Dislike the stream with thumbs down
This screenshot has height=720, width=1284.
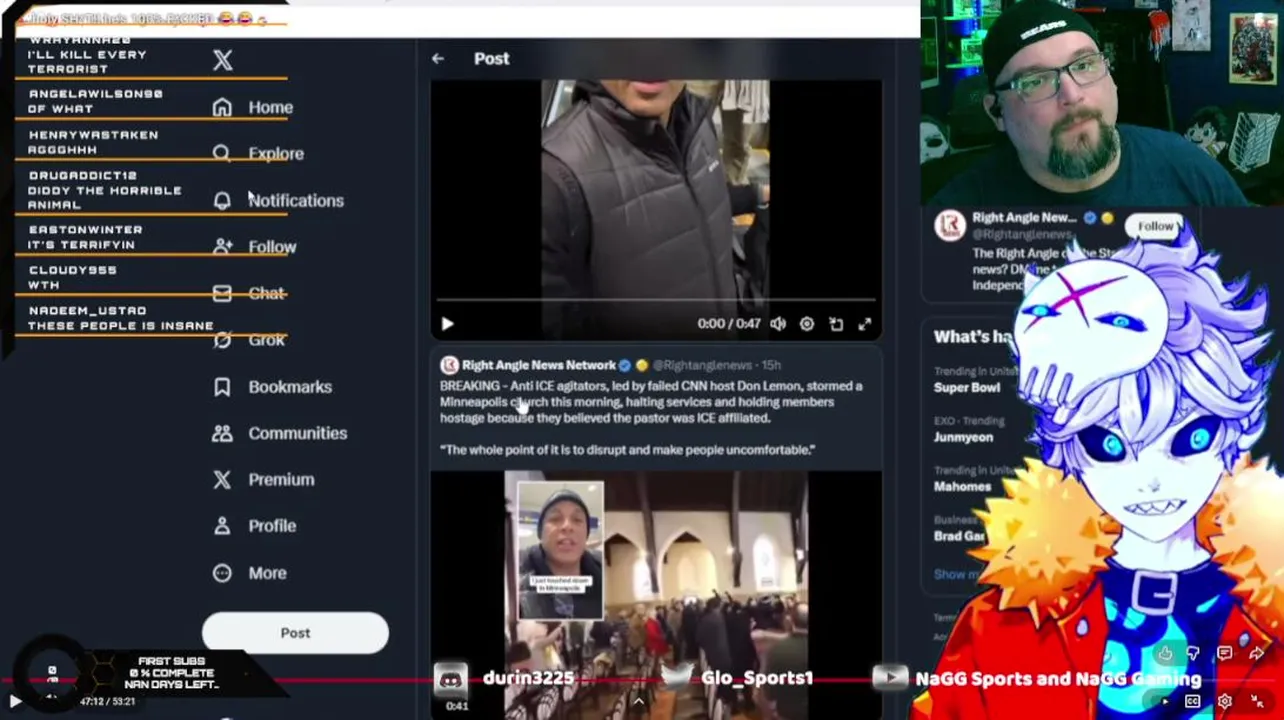[x=1194, y=654]
